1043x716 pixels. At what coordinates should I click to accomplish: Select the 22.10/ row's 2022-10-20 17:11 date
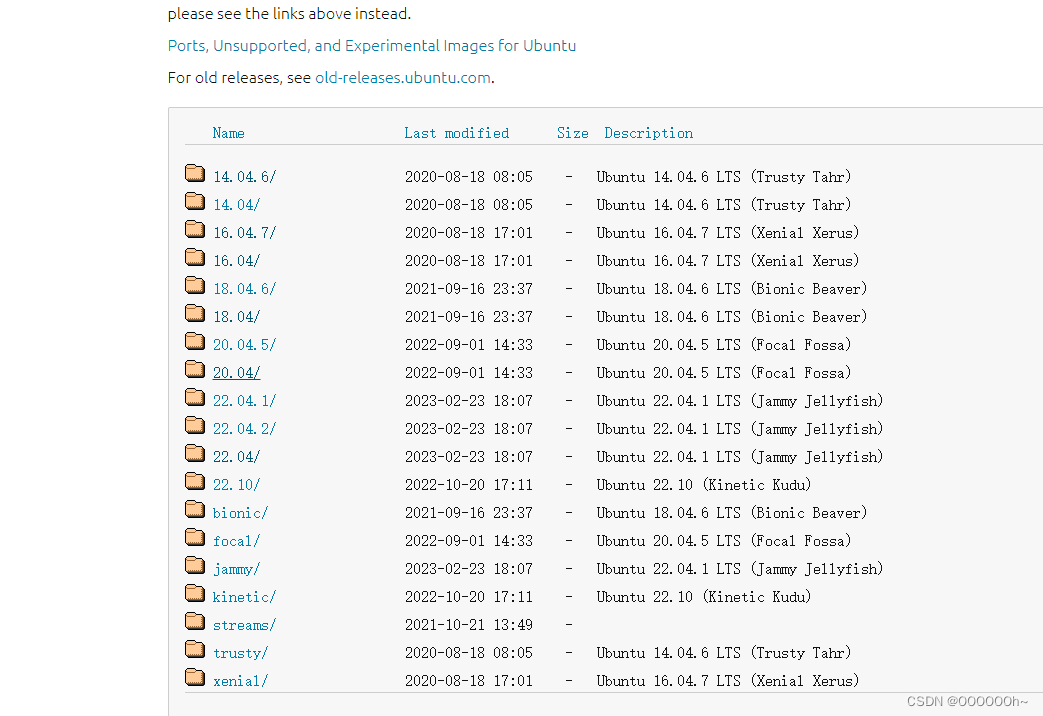pyautogui.click(x=469, y=484)
